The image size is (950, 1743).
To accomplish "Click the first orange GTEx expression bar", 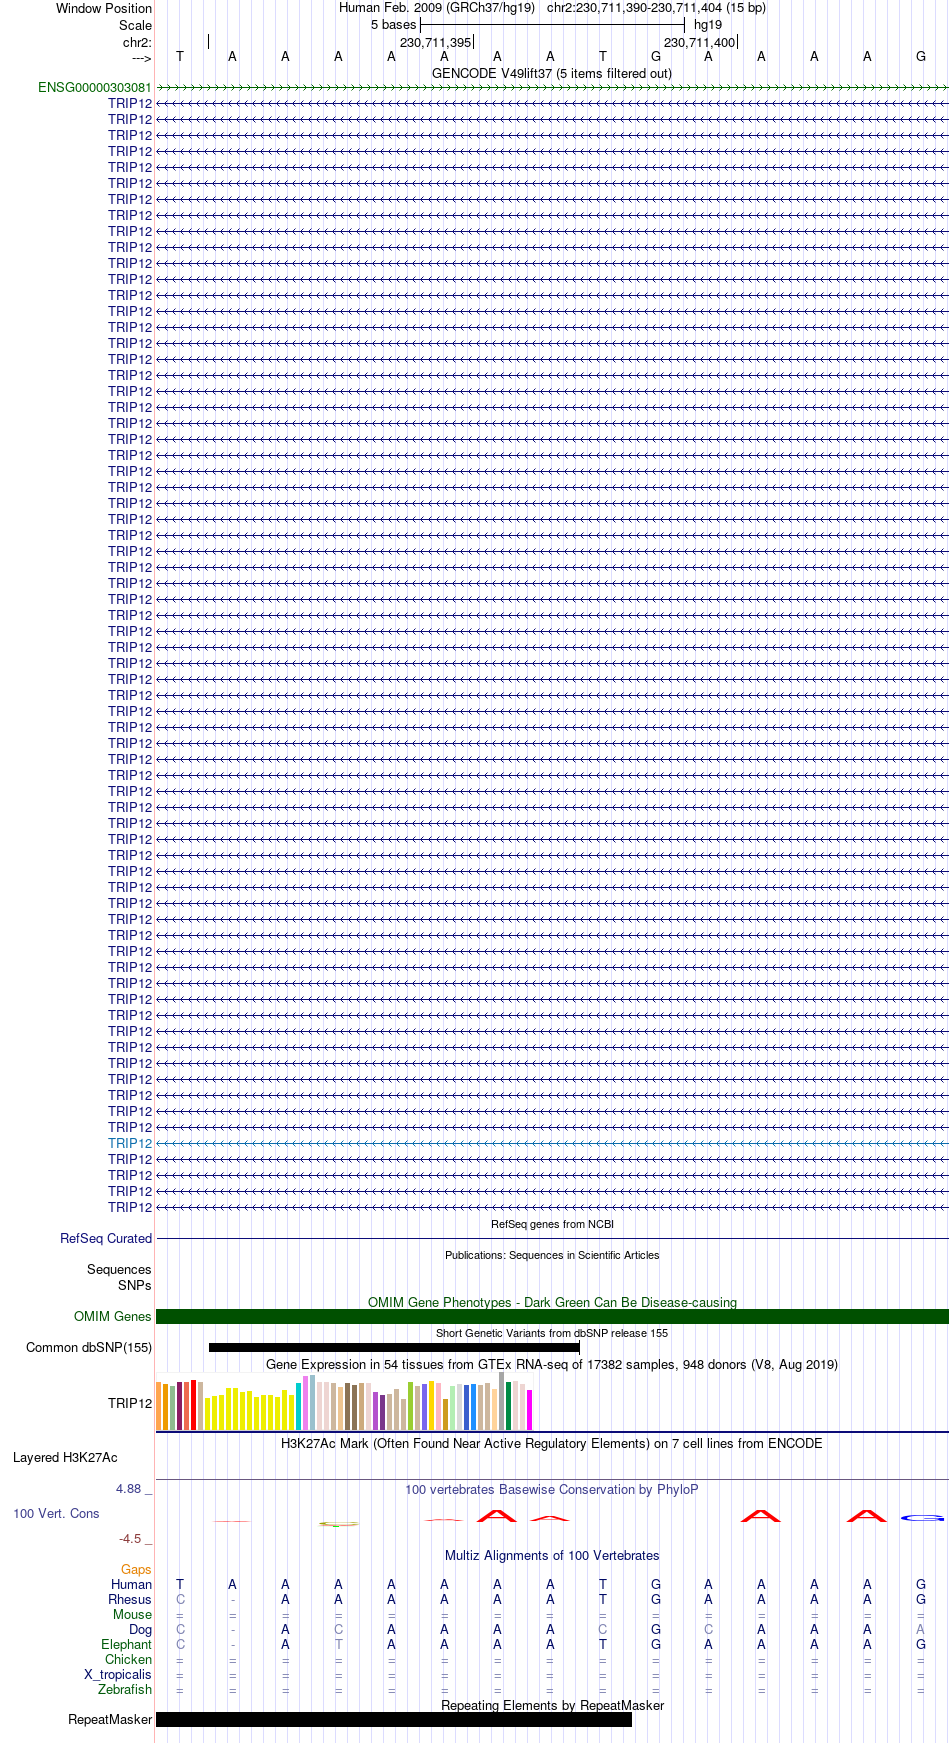I will pyautogui.click(x=159, y=1406).
